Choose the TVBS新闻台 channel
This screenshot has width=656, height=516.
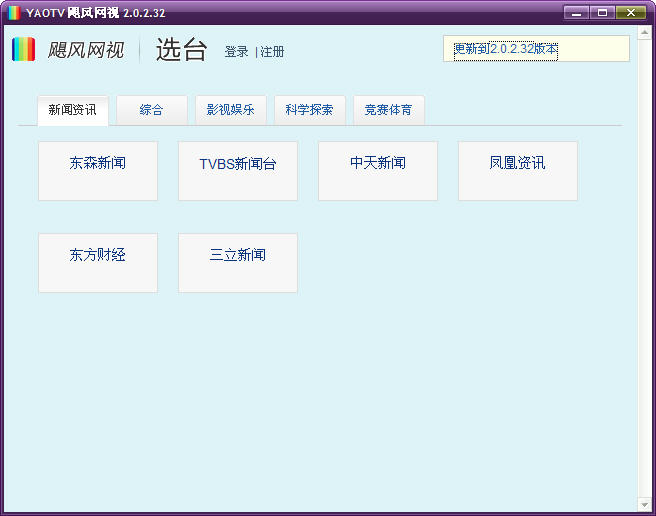238,171
